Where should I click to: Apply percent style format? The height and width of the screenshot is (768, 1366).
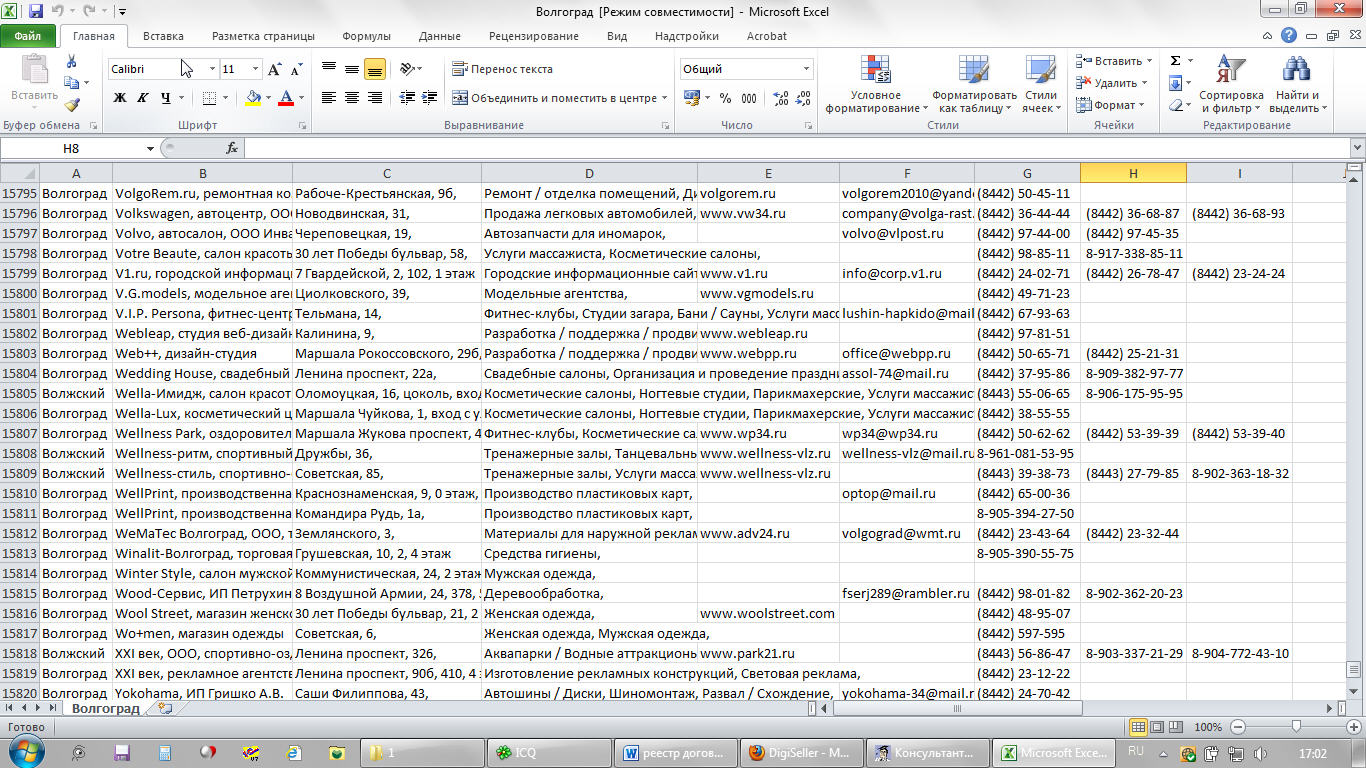click(725, 98)
